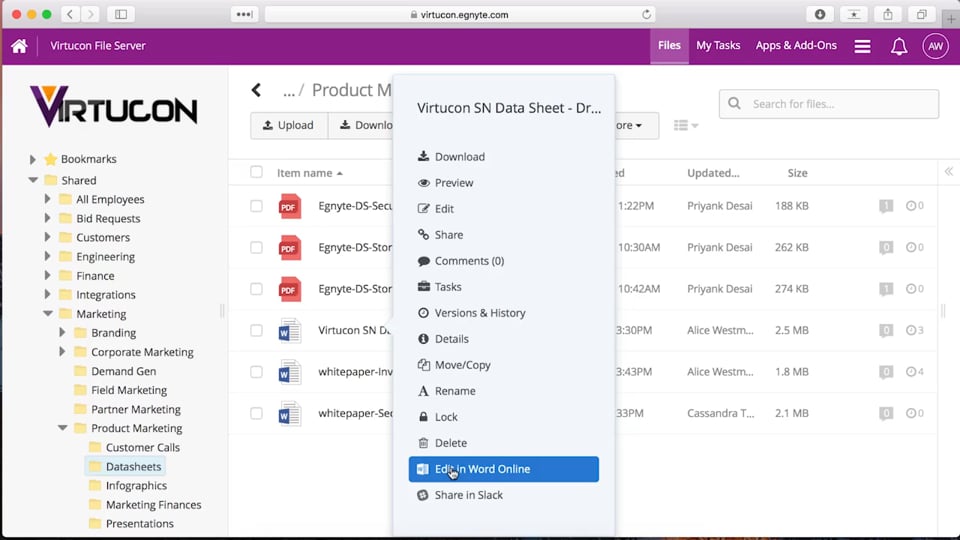The image size is (960, 540).
Task: Toggle the select-all checkbox in header
Action: pos(256,172)
